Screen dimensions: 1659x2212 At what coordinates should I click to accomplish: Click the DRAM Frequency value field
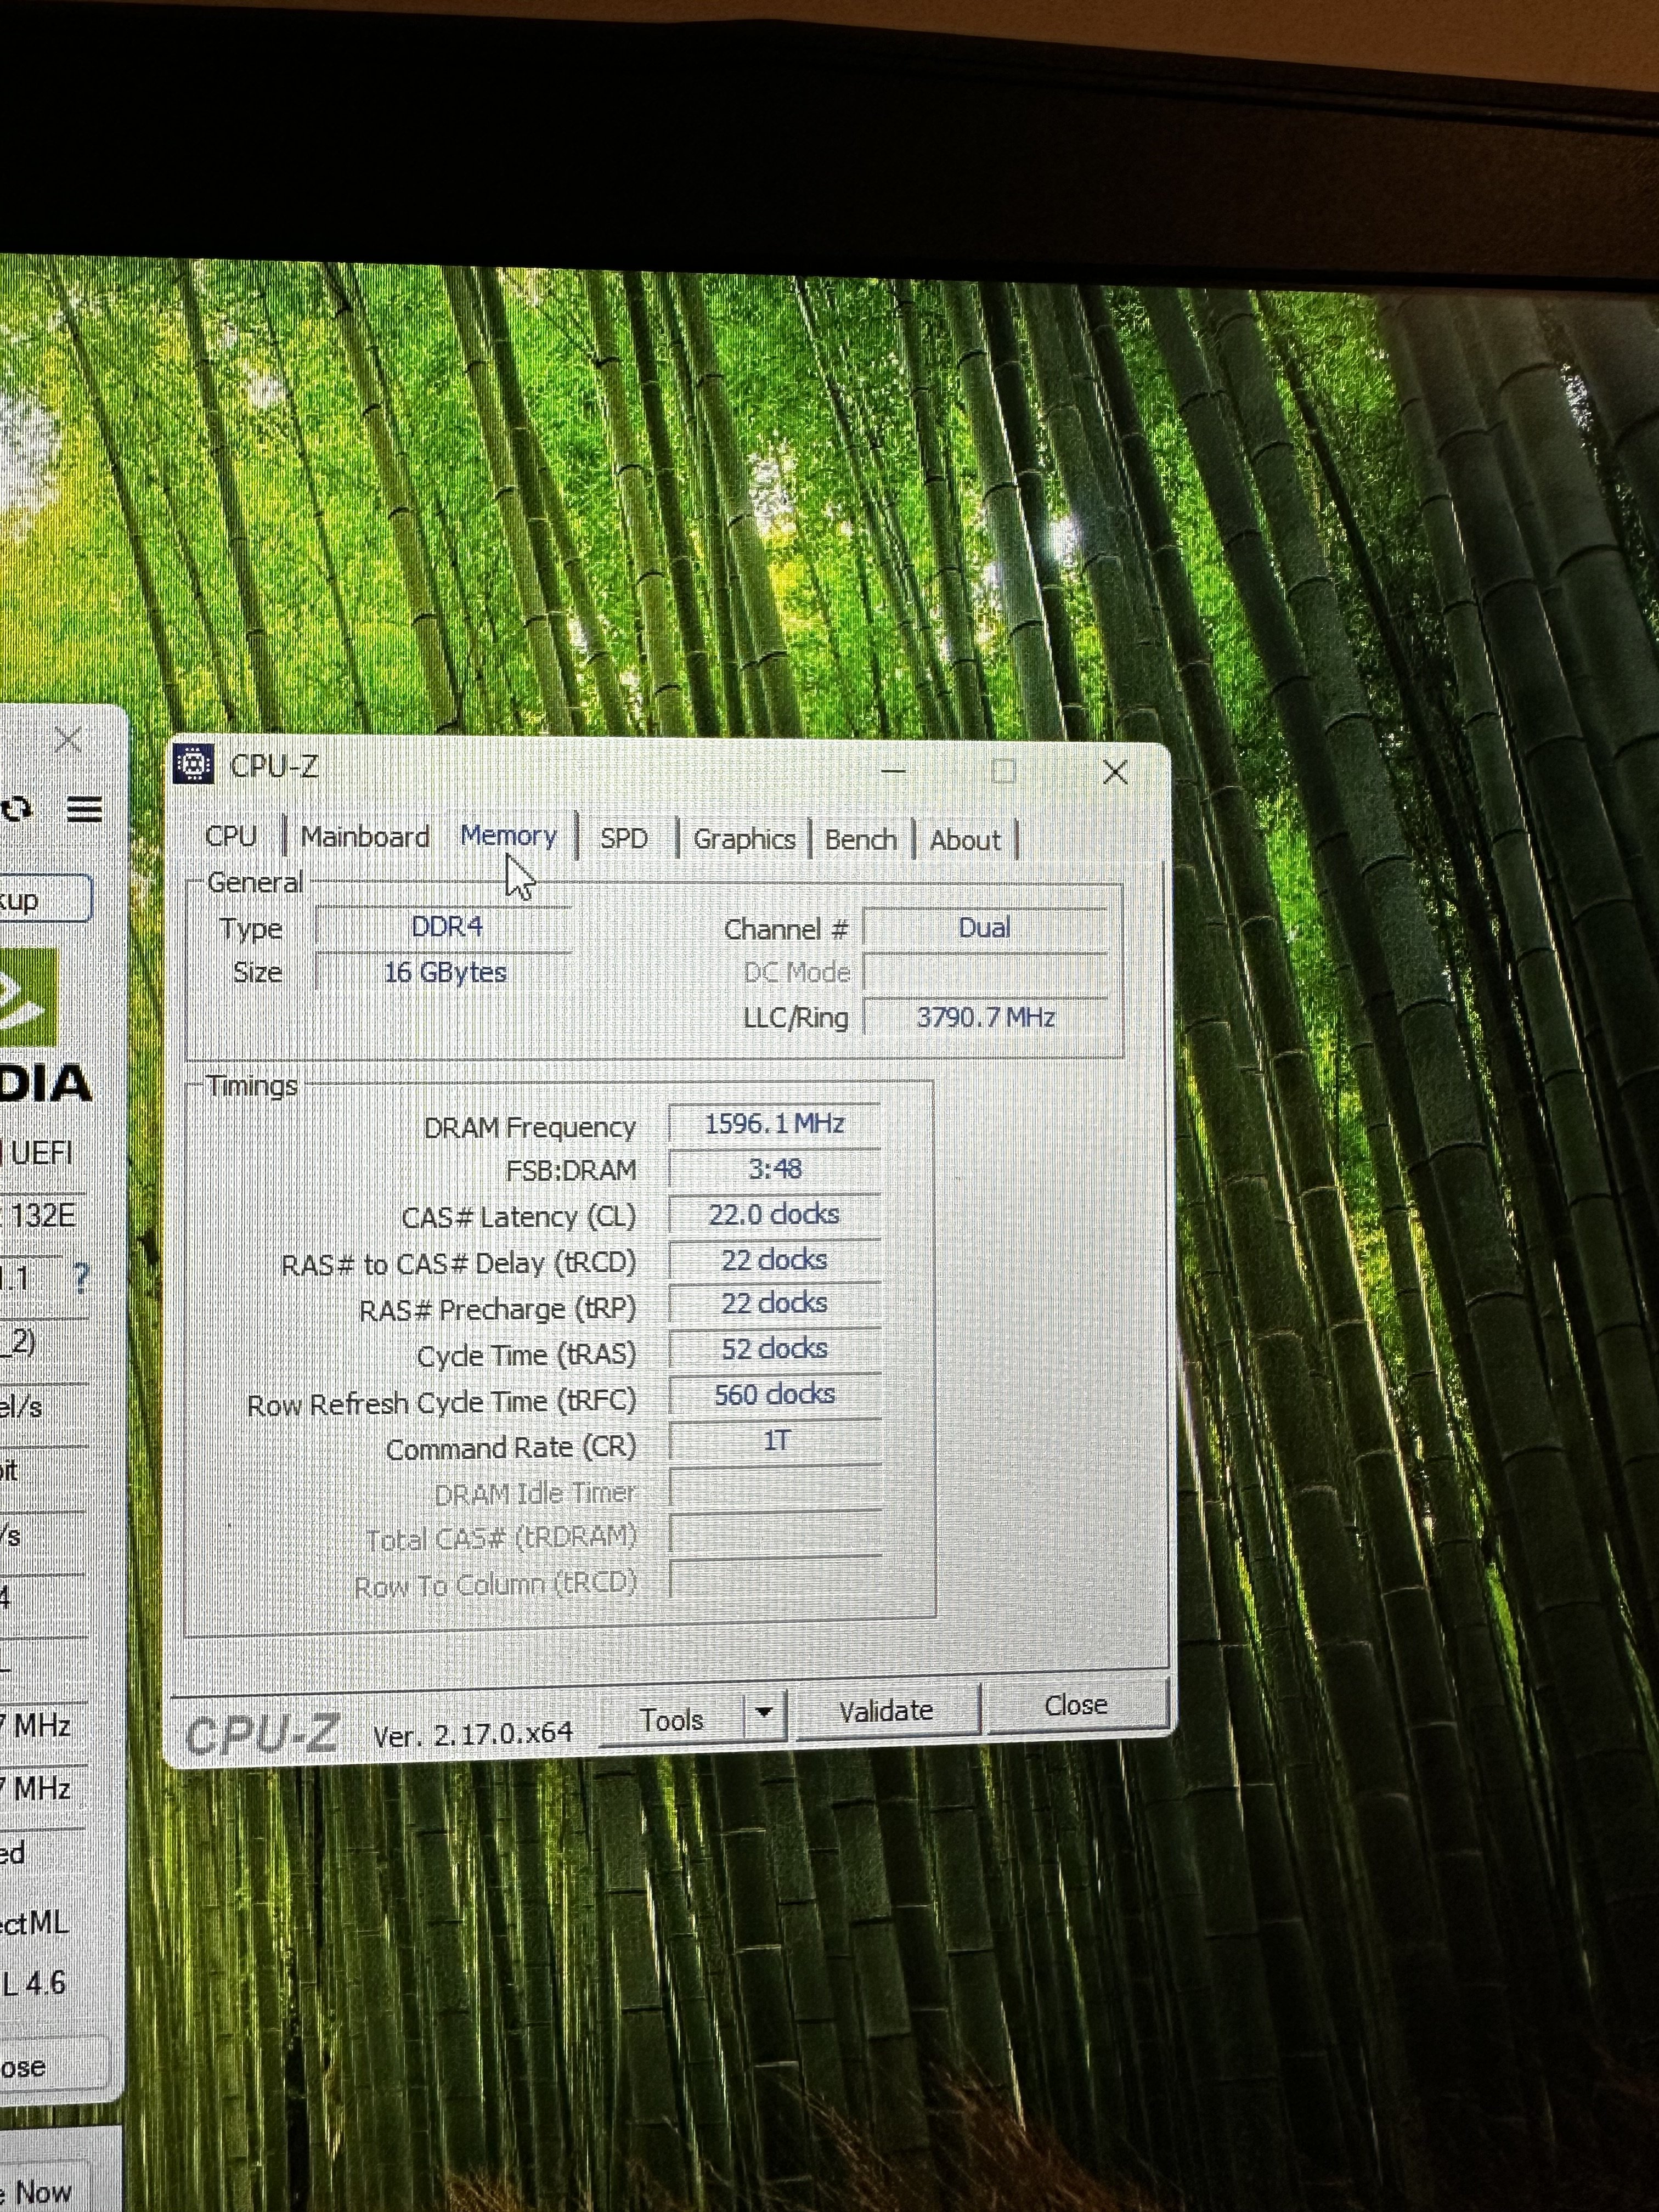pos(774,1124)
